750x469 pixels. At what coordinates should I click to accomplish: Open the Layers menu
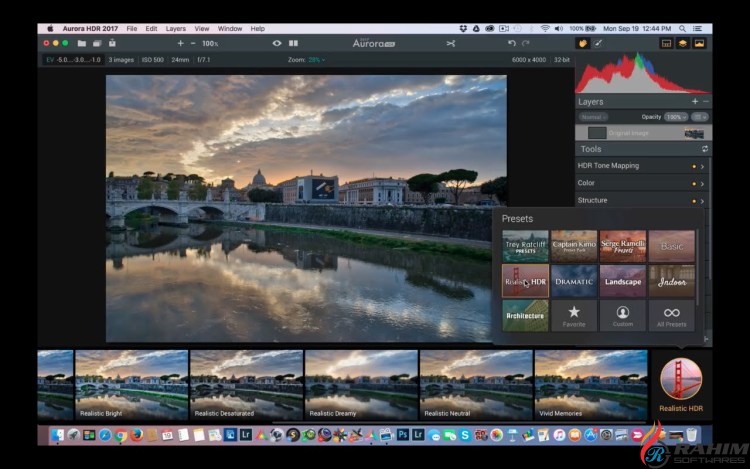tap(175, 29)
